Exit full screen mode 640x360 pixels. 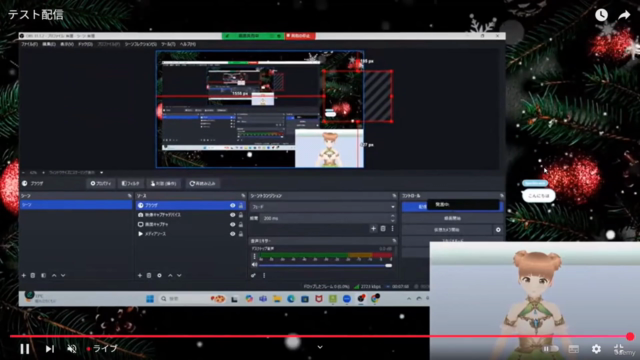click(619, 349)
